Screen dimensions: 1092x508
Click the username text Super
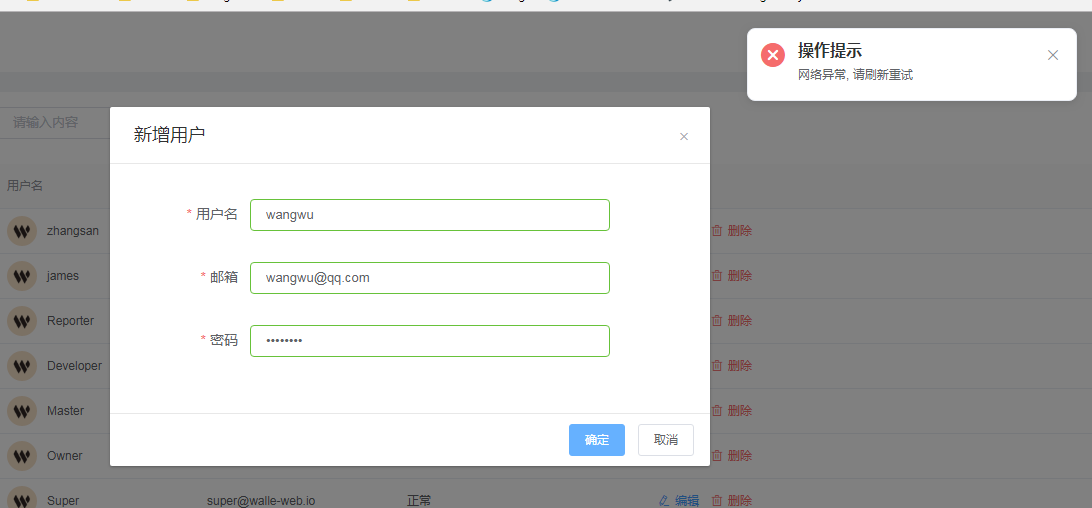pyautogui.click(x=63, y=500)
